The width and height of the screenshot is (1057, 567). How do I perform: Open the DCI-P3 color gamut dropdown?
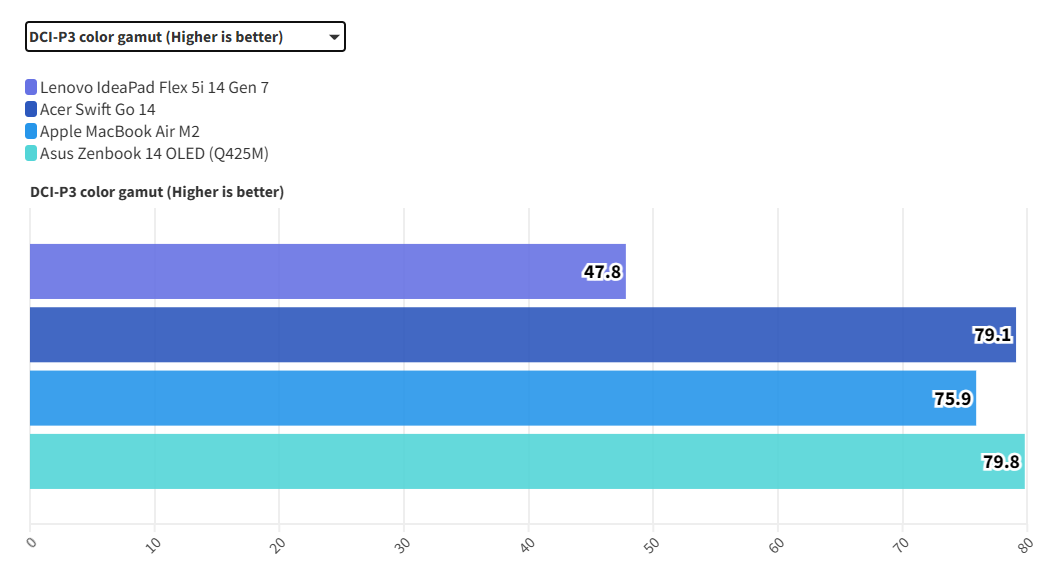[x=185, y=37]
